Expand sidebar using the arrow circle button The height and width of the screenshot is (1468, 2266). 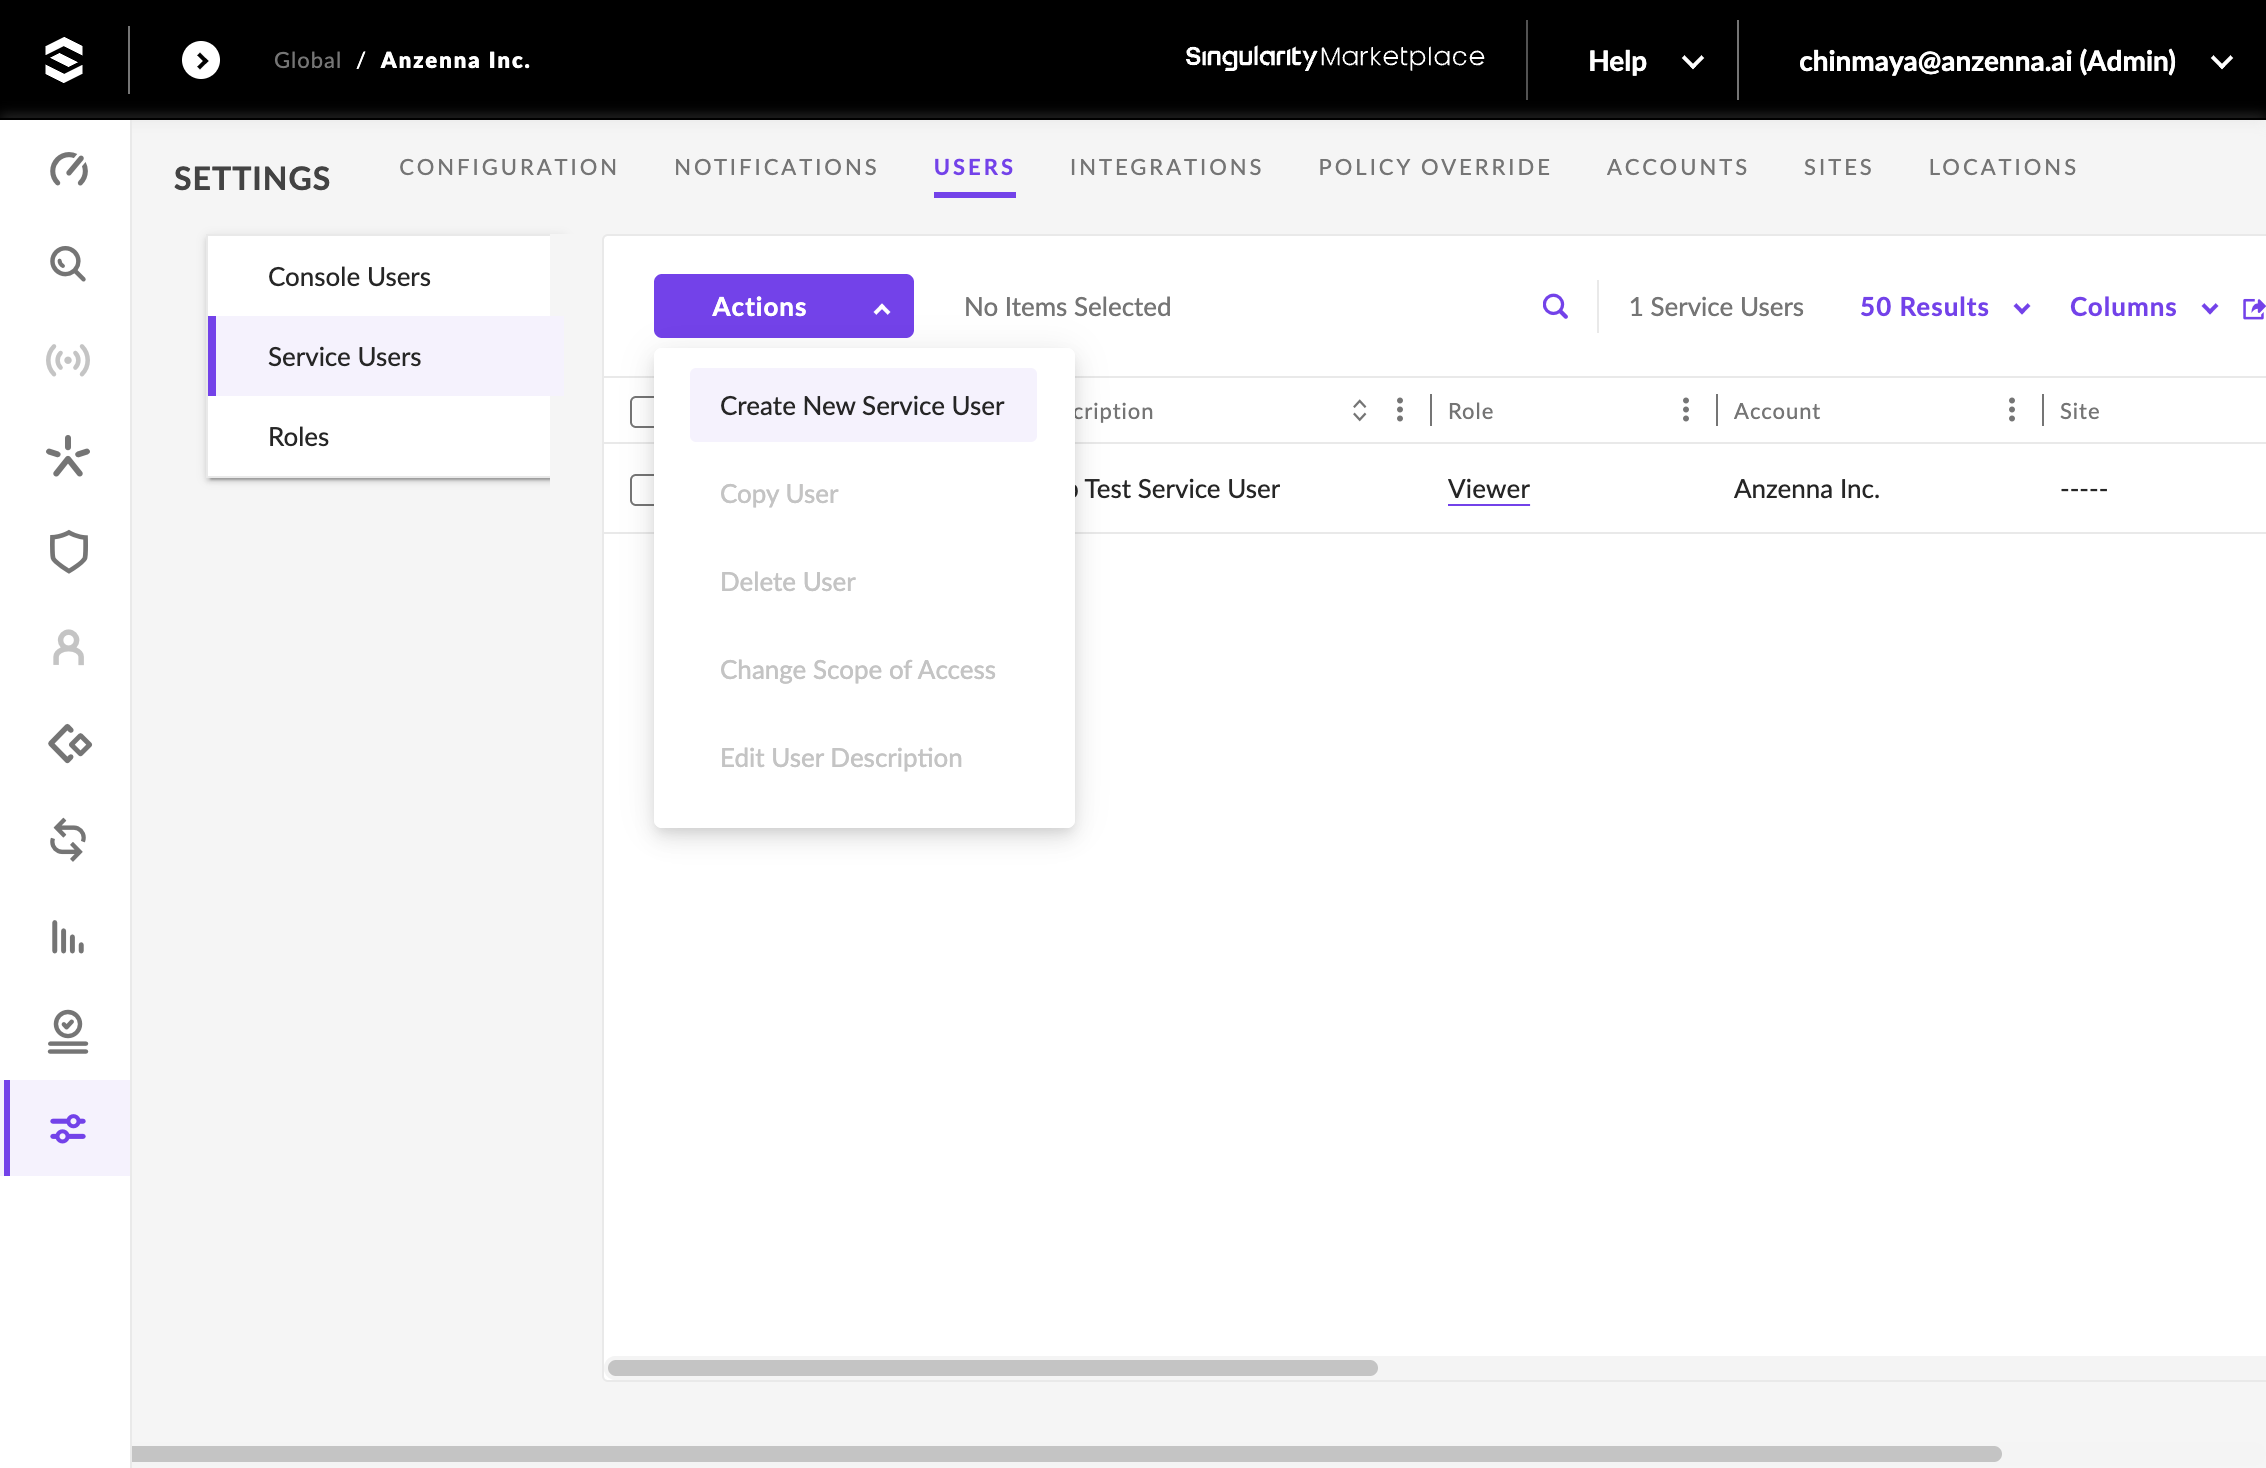(201, 60)
